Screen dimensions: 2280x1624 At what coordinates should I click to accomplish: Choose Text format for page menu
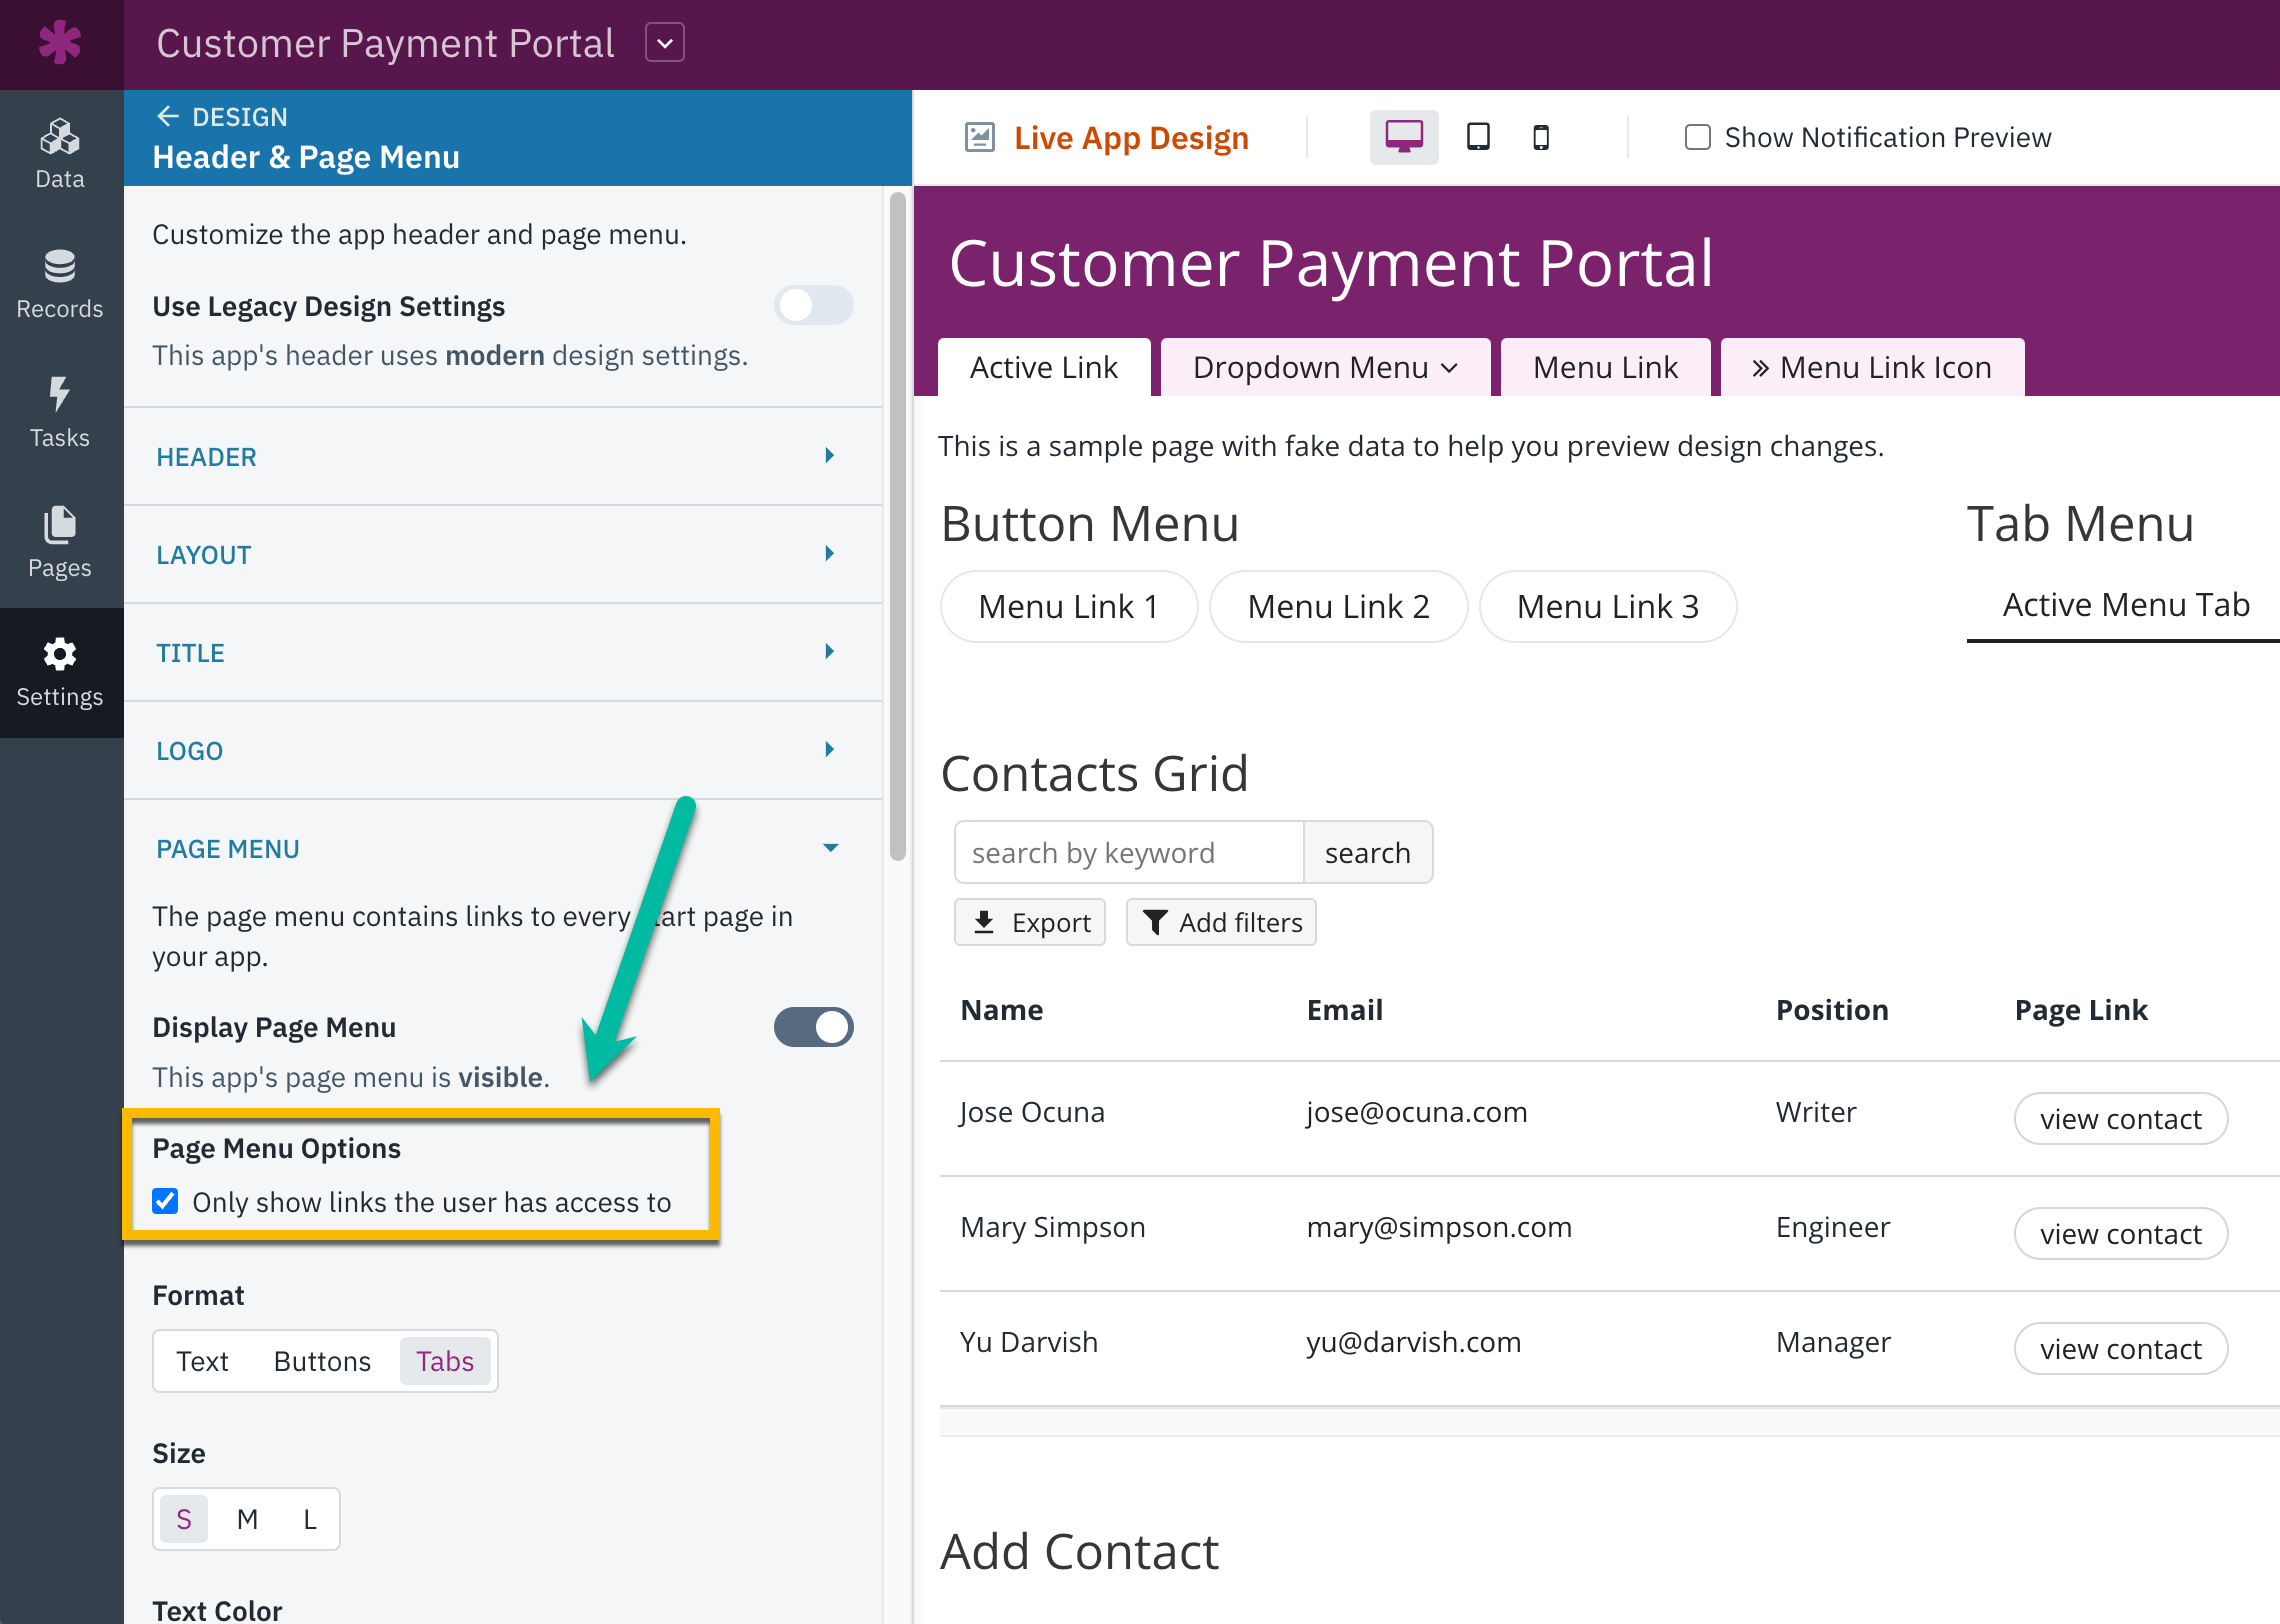[x=203, y=1361]
